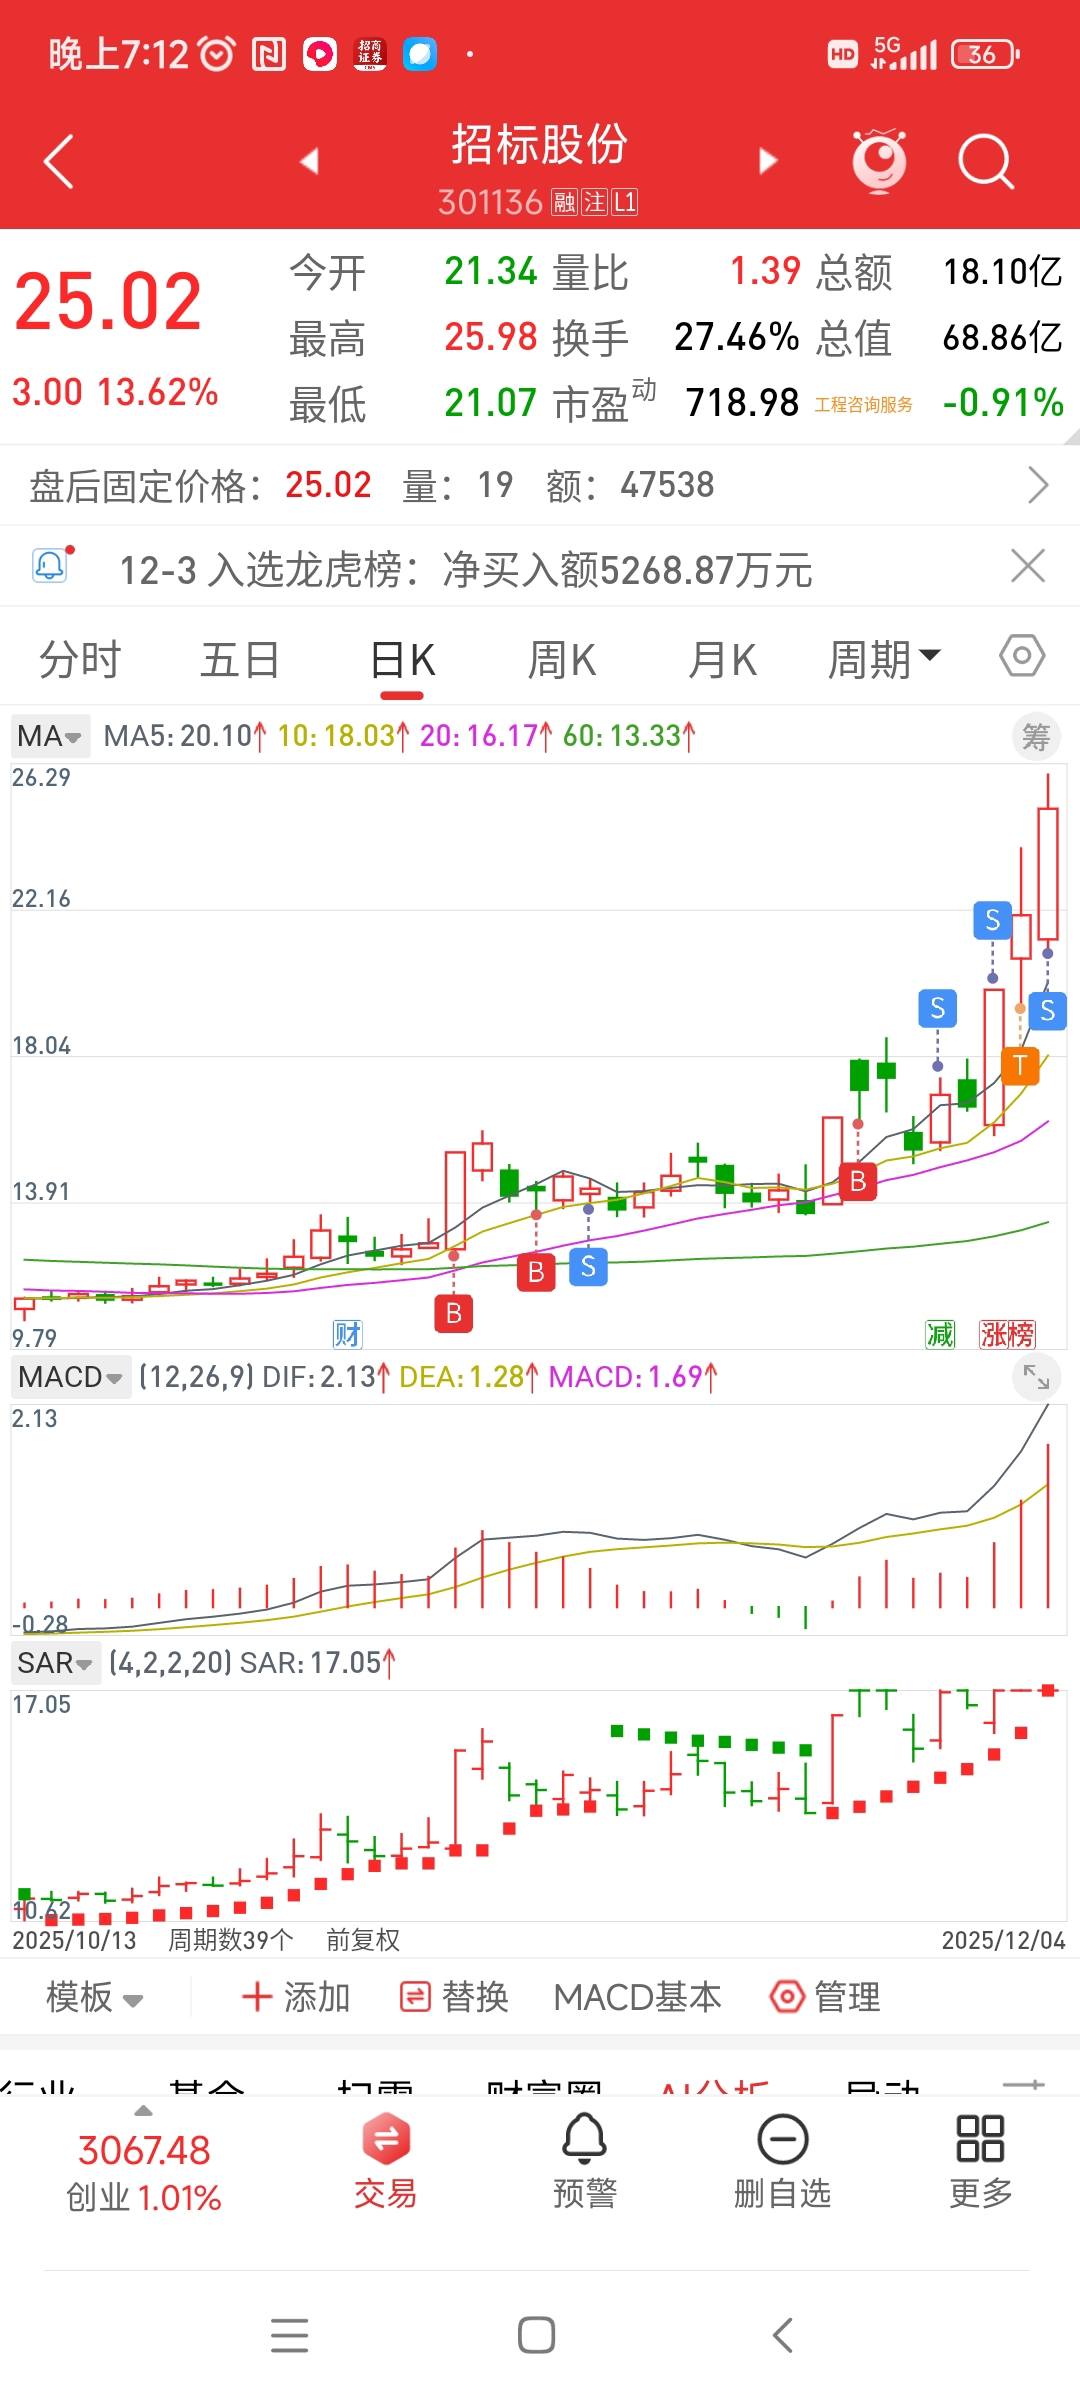Tap the 财 marker on the chart
Image resolution: width=1080 pixels, height=2400 pixels.
click(347, 1334)
